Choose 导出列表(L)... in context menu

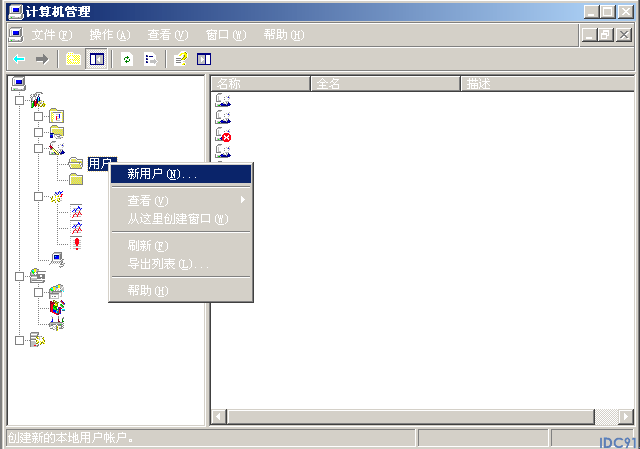tap(181, 264)
